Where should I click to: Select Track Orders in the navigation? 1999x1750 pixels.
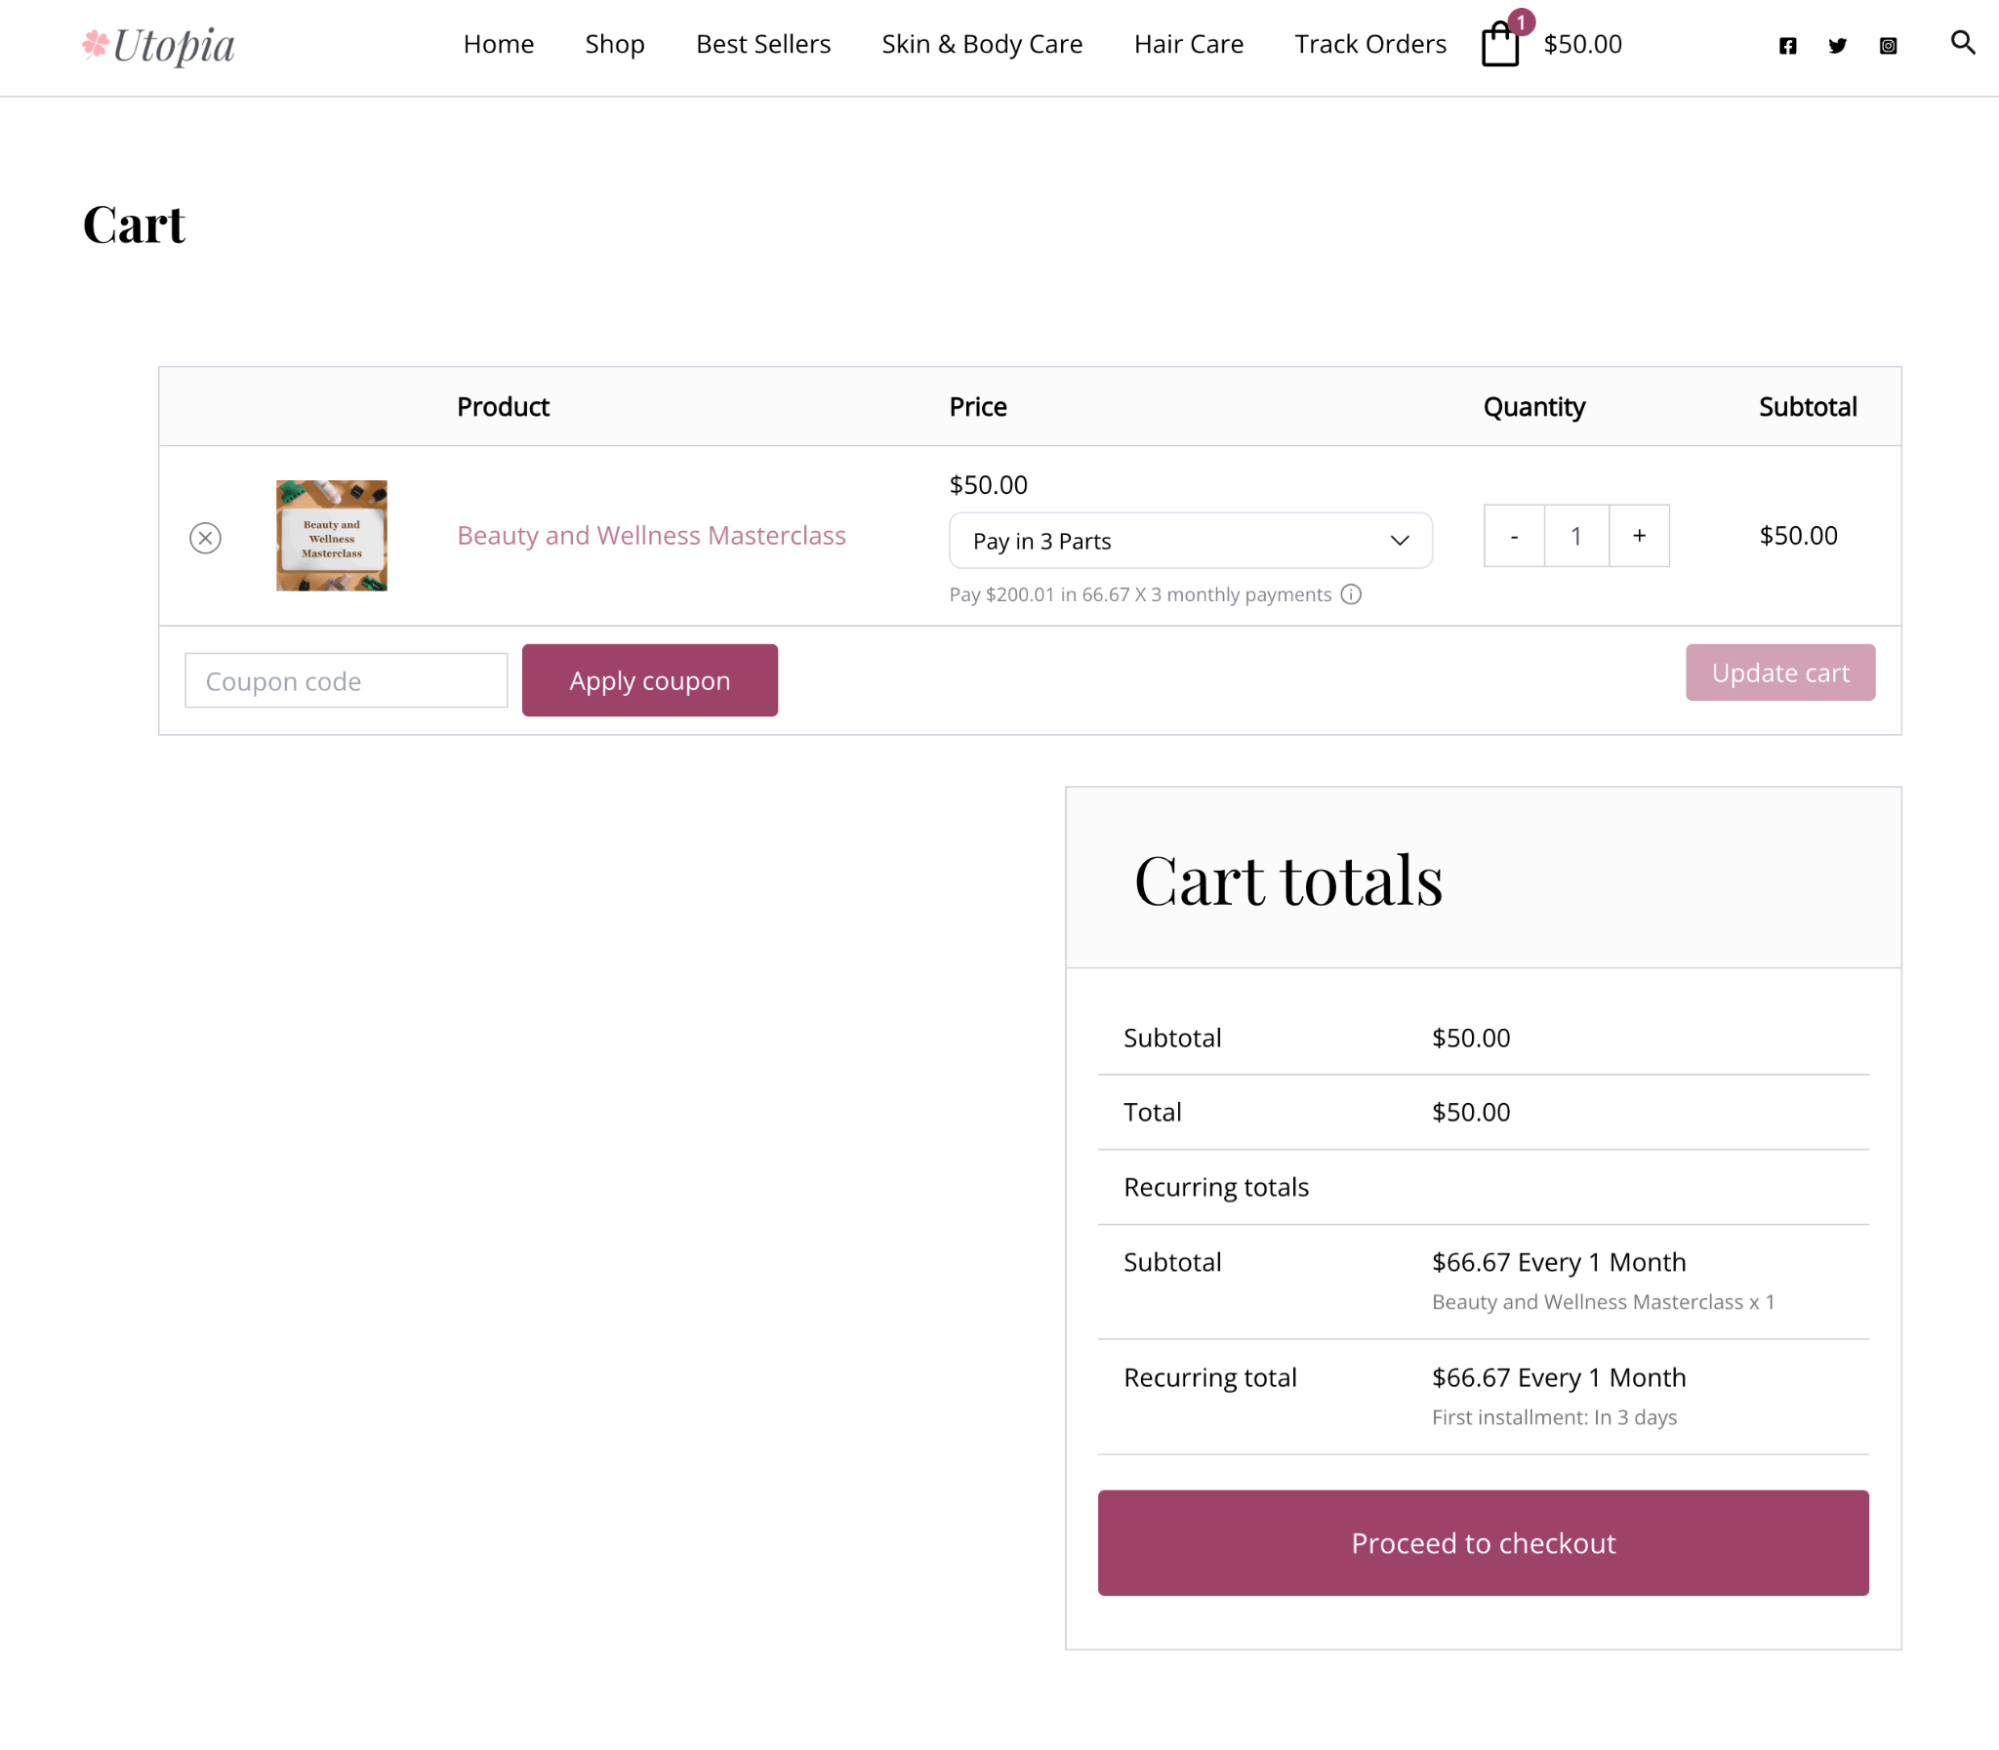click(1370, 44)
